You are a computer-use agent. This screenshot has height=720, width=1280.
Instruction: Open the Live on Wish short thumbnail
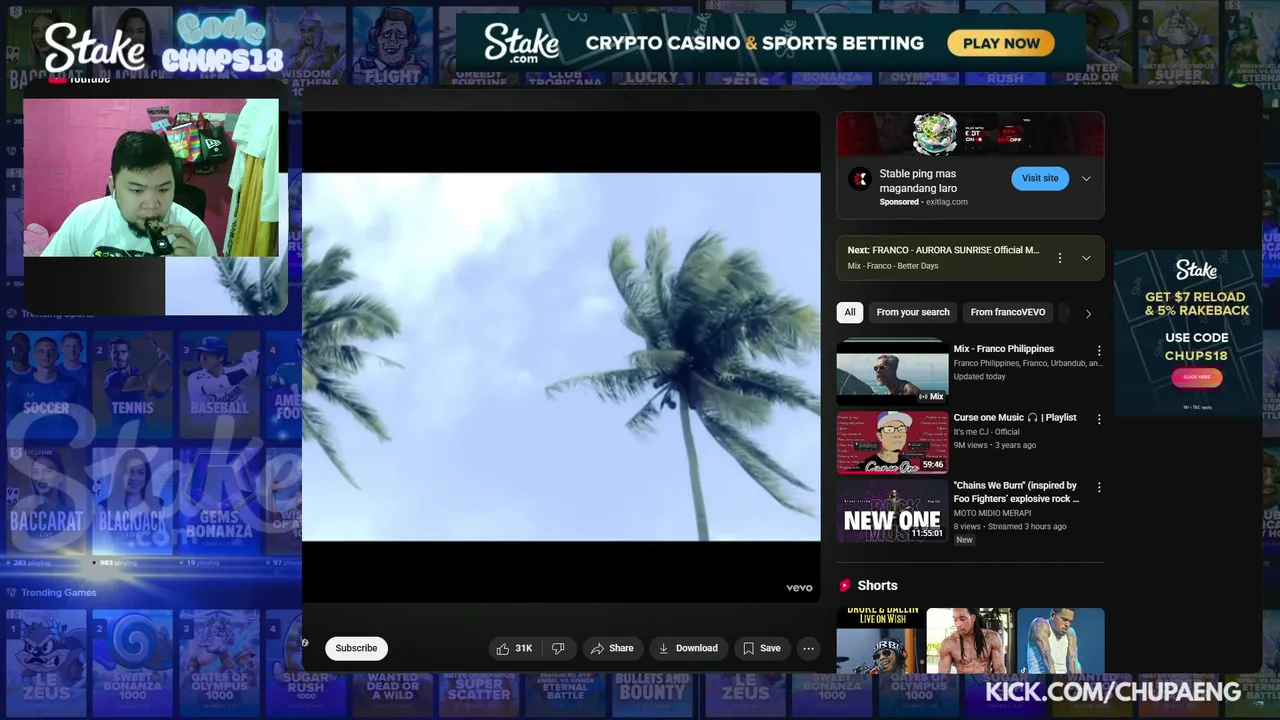tap(880, 640)
